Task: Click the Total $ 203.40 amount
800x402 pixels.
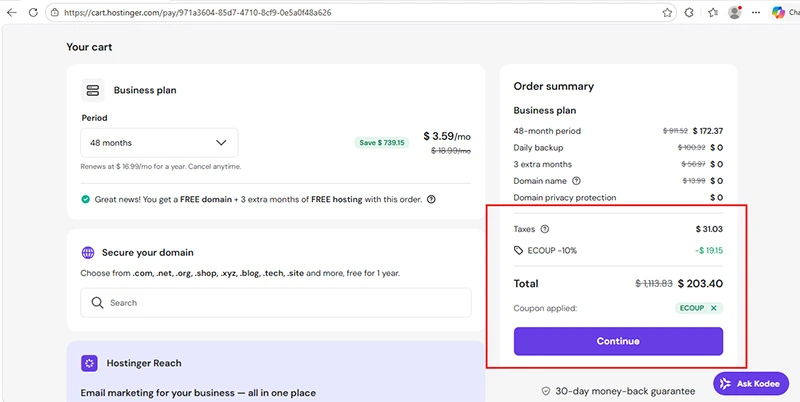Action: pyautogui.click(x=700, y=284)
